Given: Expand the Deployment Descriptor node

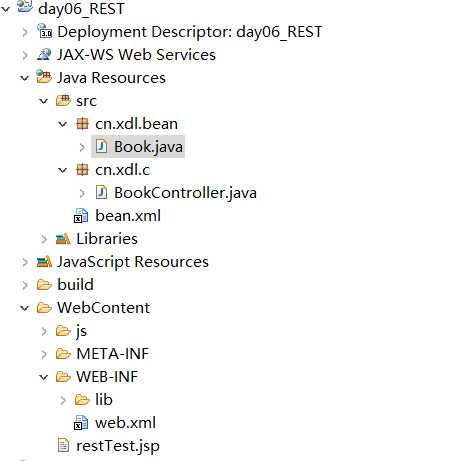Looking at the screenshot, I should coord(25,32).
